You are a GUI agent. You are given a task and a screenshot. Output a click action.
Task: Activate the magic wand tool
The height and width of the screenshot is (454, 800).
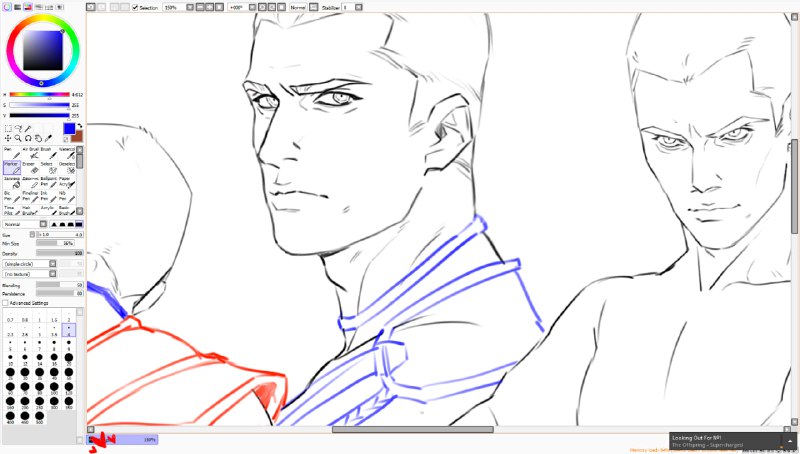pos(28,129)
